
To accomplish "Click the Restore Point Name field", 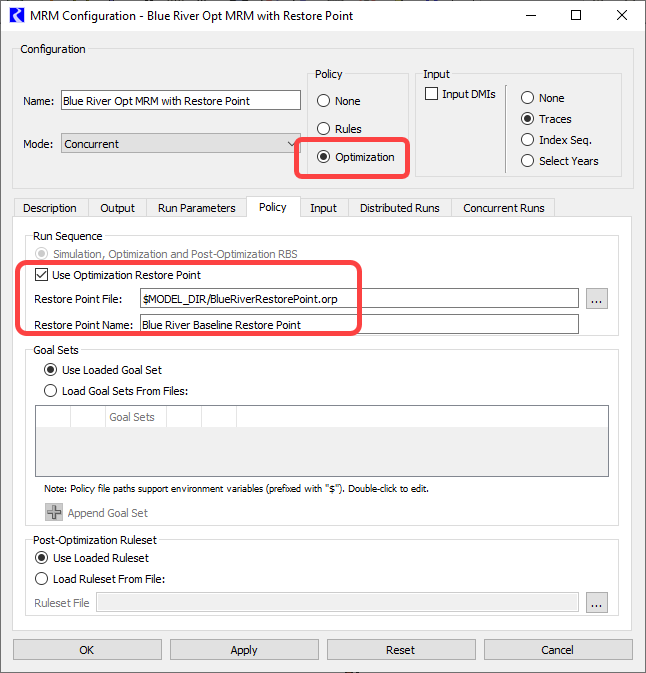I will [358, 324].
